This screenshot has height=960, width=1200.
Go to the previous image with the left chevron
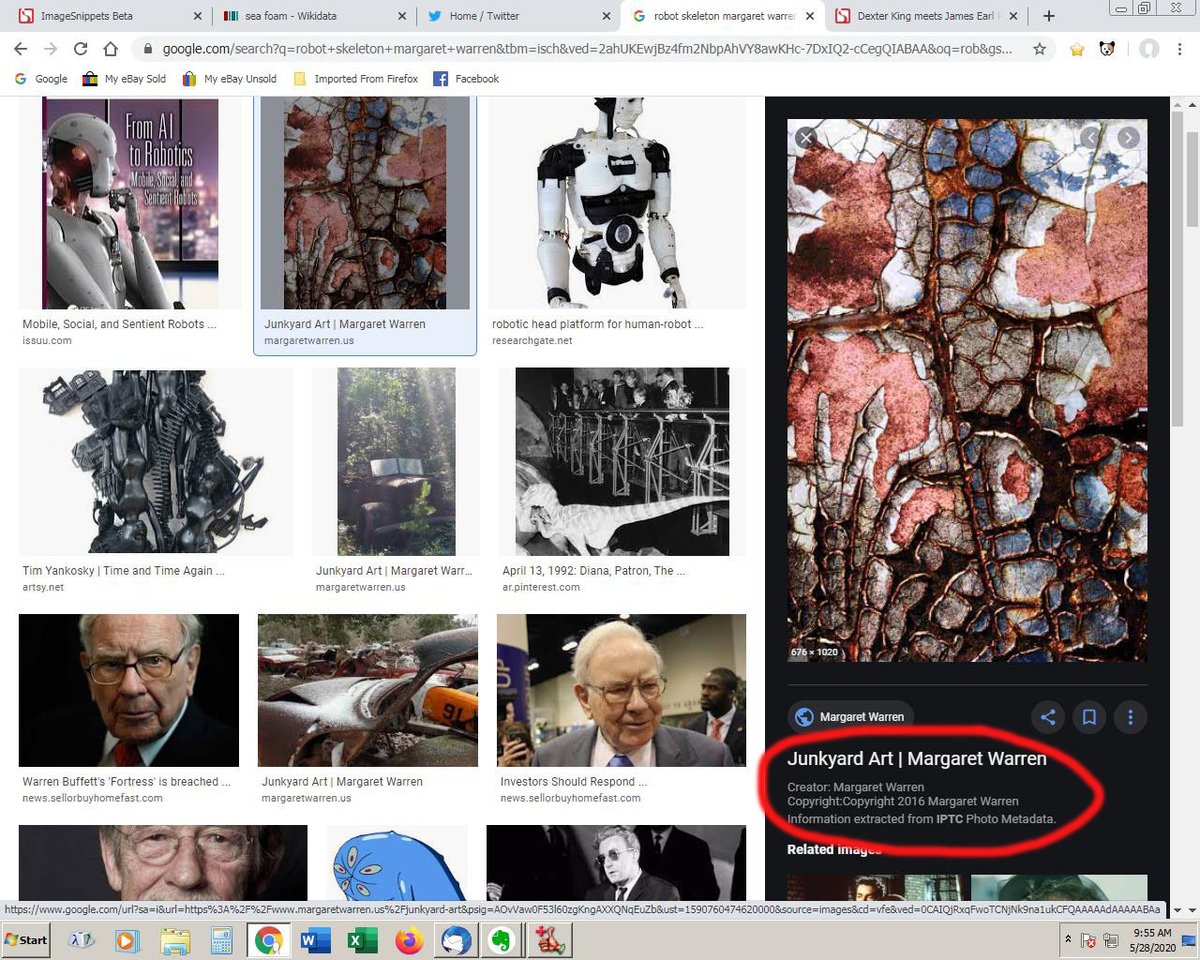[x=1090, y=137]
